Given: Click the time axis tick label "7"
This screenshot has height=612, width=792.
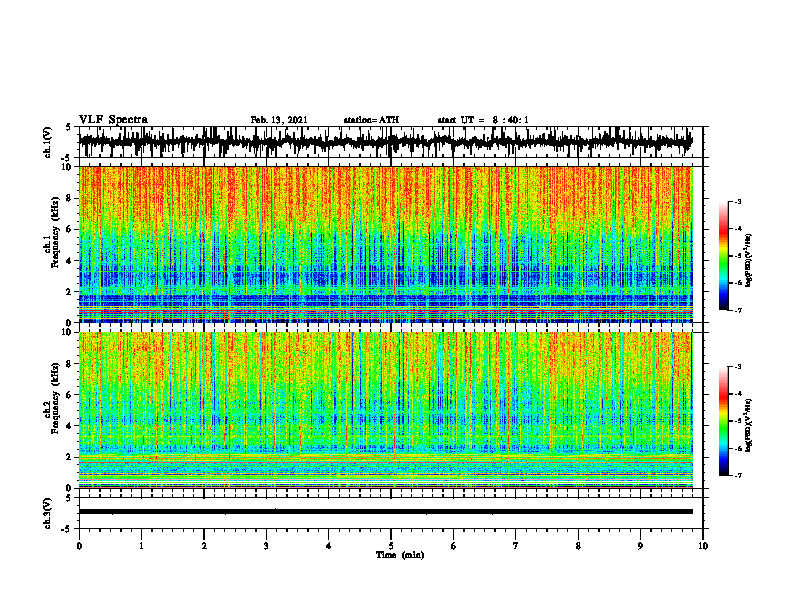Looking at the screenshot, I should coord(516,546).
